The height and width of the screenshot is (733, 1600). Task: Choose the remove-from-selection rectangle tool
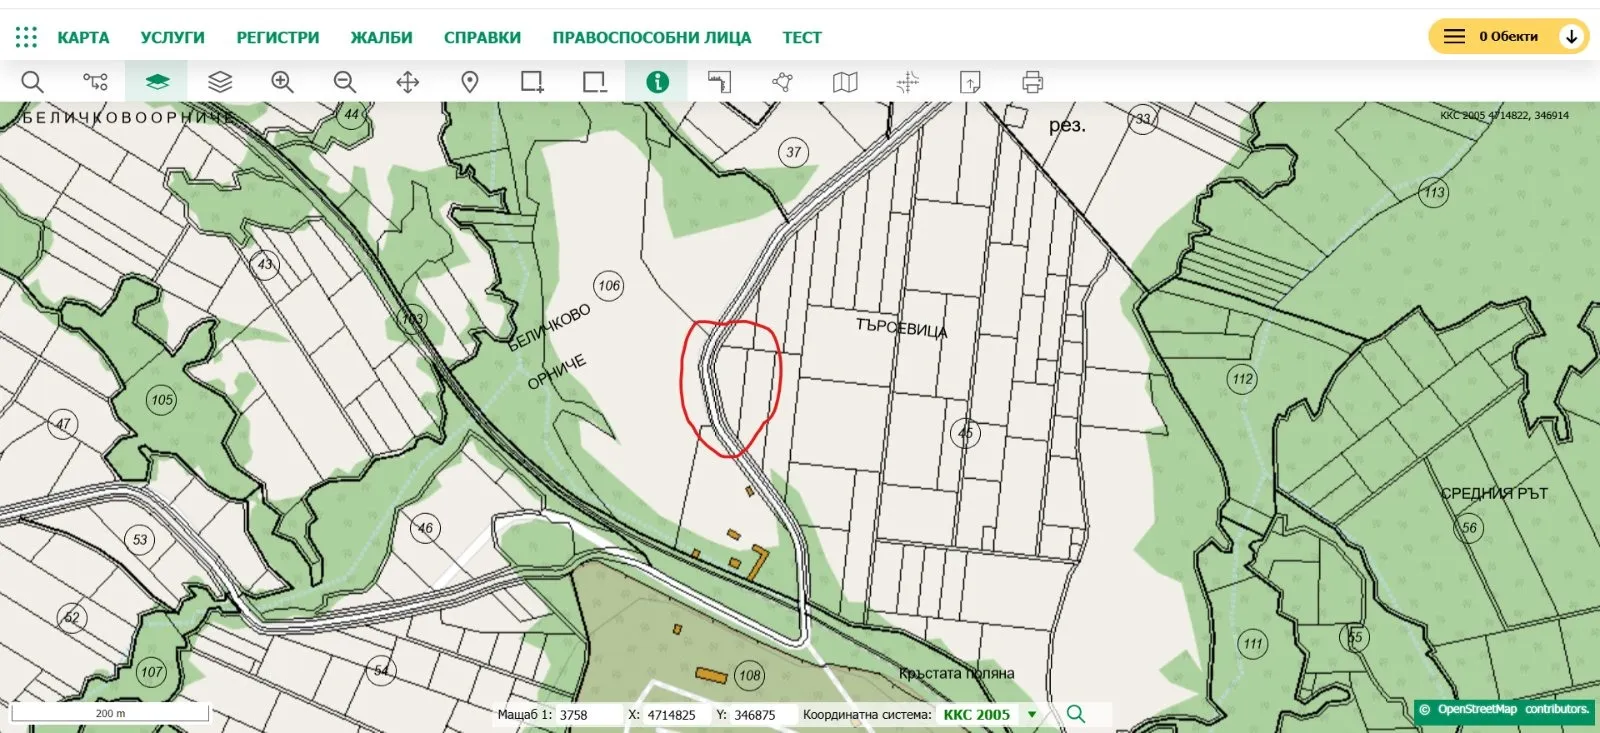coord(595,82)
